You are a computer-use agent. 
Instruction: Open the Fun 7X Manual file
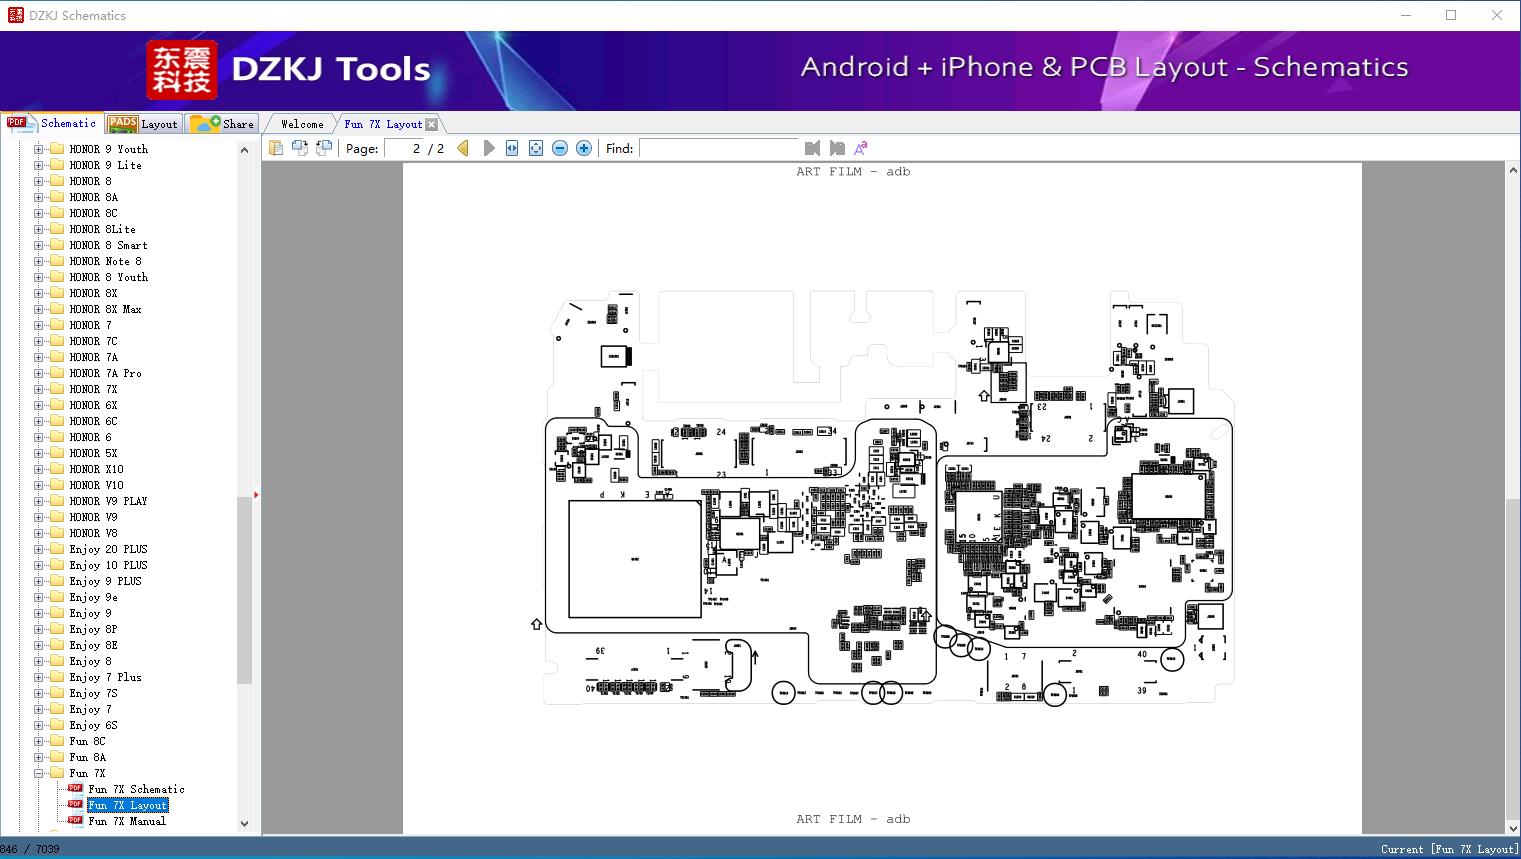coord(127,821)
